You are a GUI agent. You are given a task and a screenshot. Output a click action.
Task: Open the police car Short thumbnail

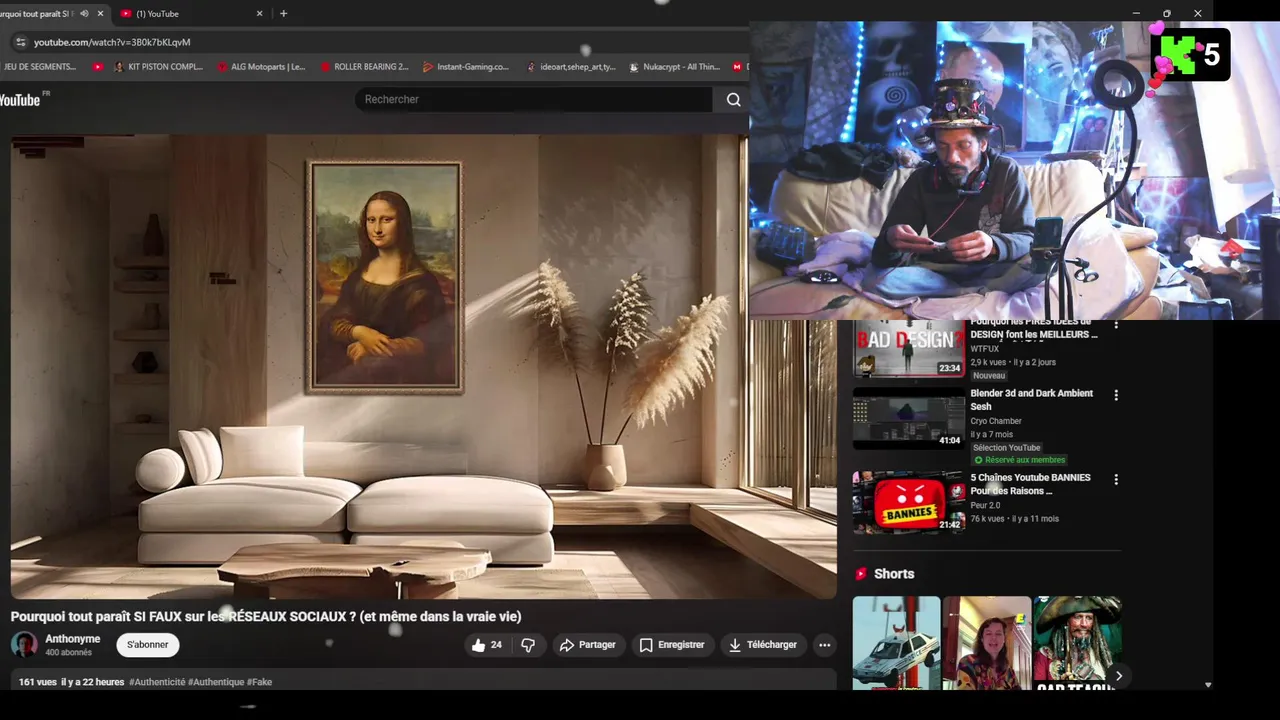point(896,643)
